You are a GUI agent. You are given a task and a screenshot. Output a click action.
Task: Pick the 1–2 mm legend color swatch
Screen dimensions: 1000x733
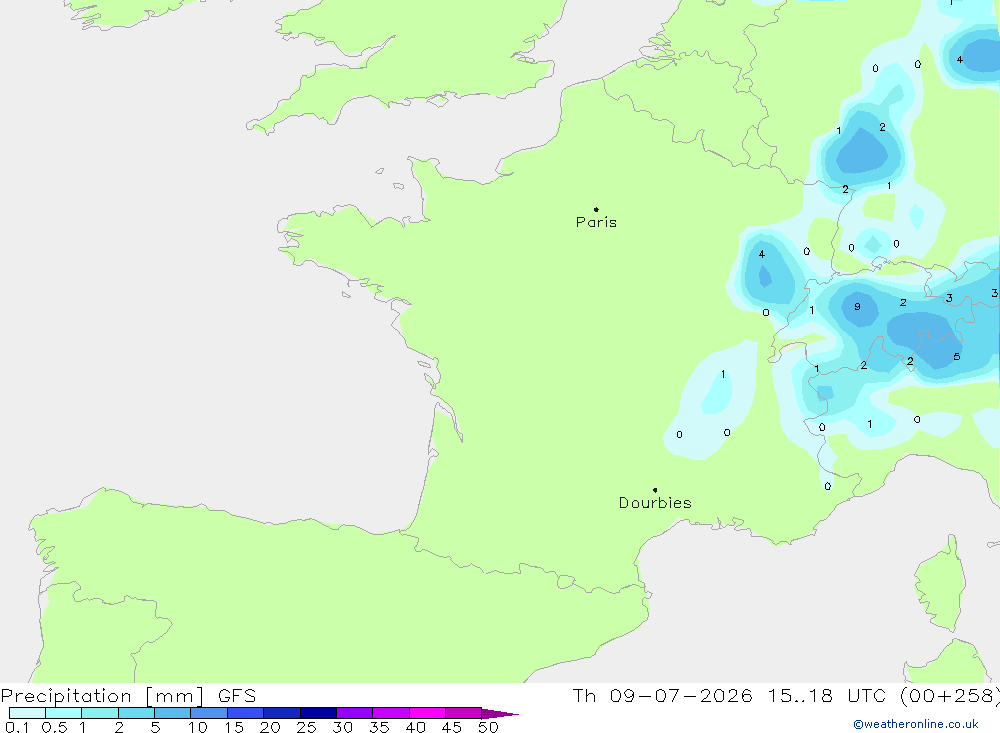tap(100, 713)
